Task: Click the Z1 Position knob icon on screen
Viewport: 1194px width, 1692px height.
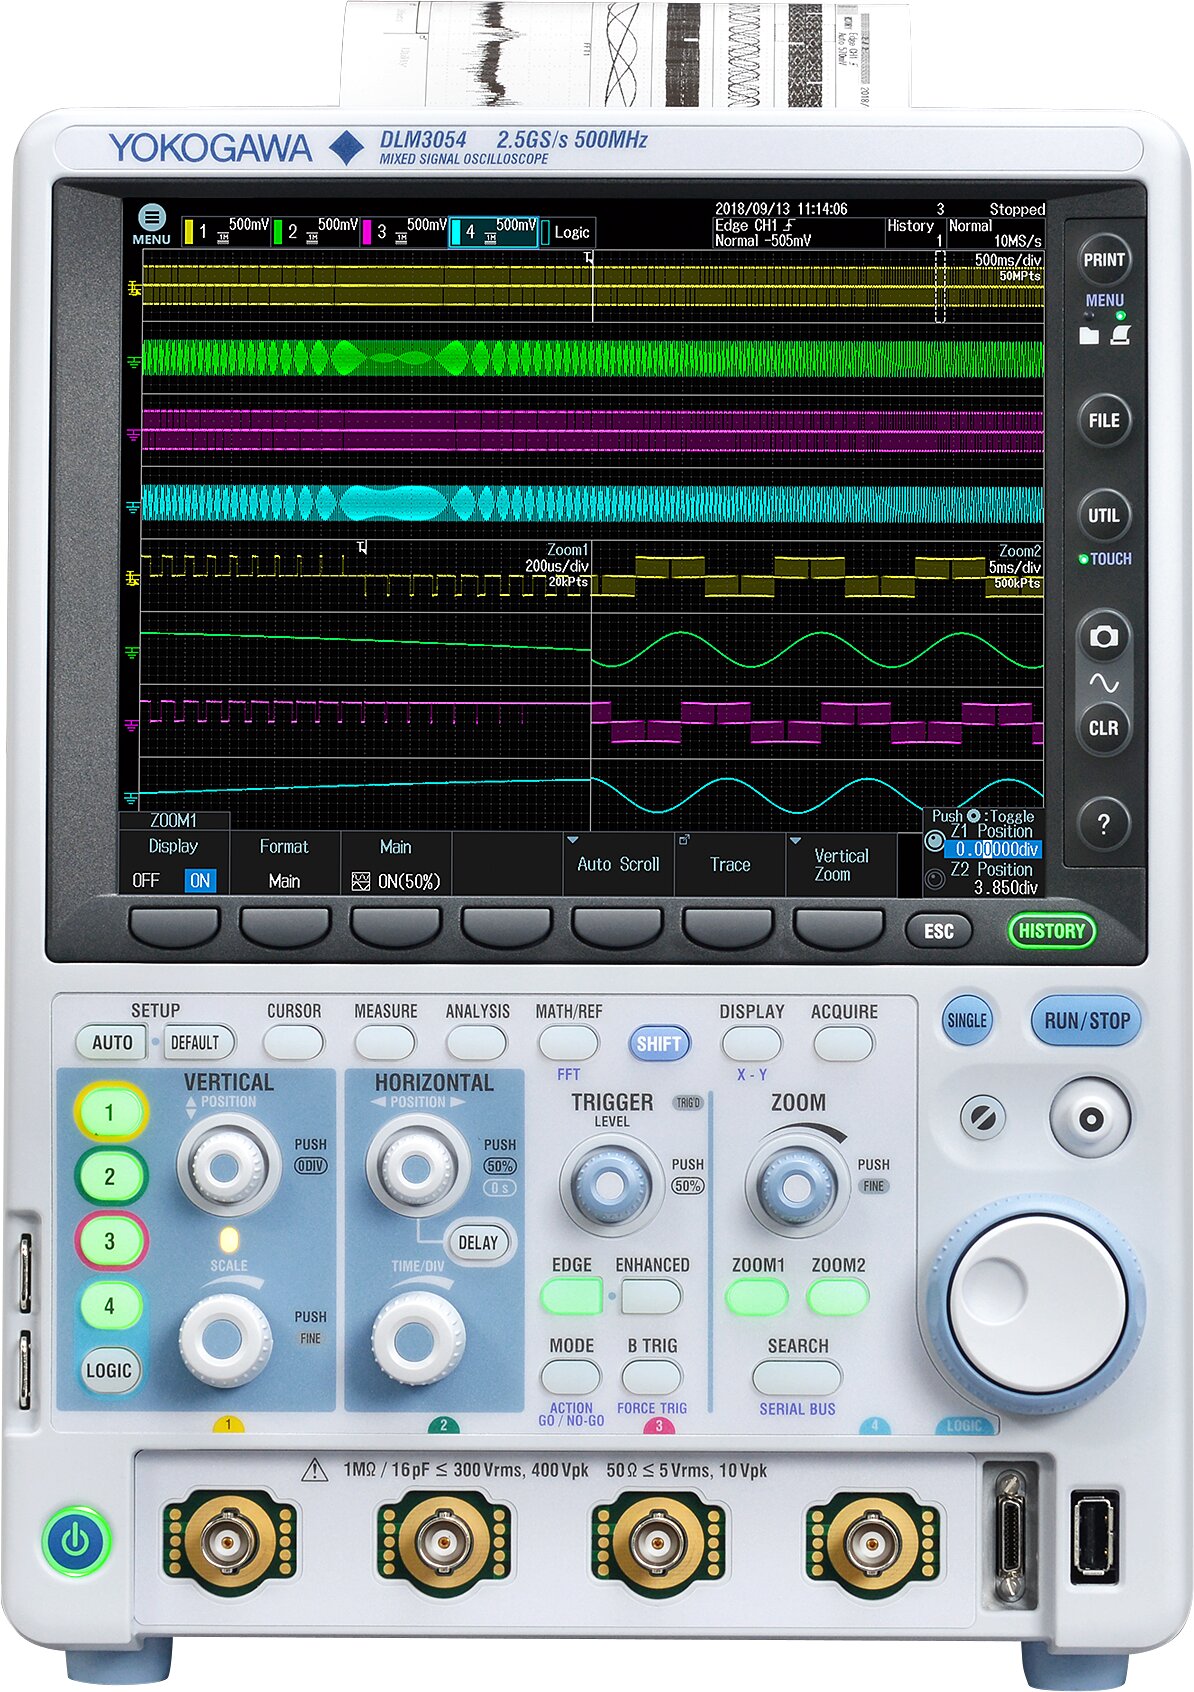Action: pos(934,841)
